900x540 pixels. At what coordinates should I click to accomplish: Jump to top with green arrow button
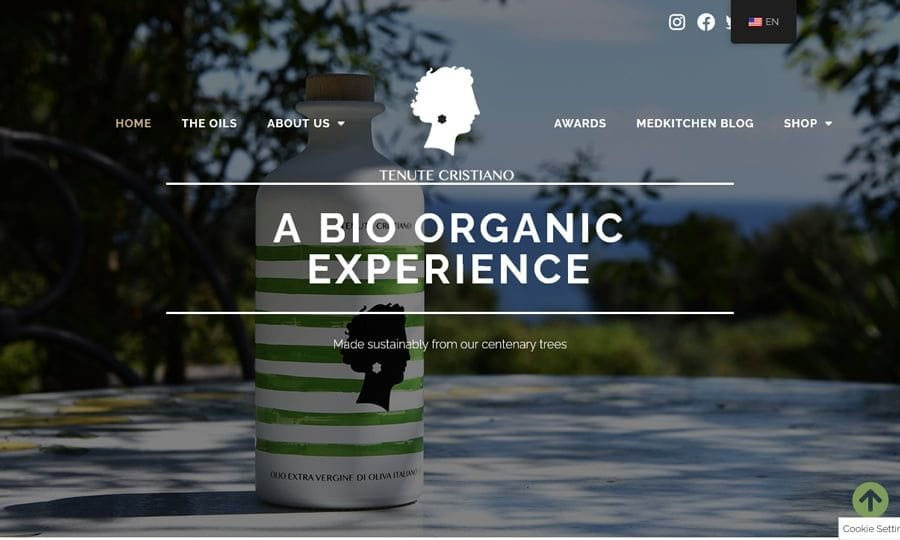pos(870,499)
